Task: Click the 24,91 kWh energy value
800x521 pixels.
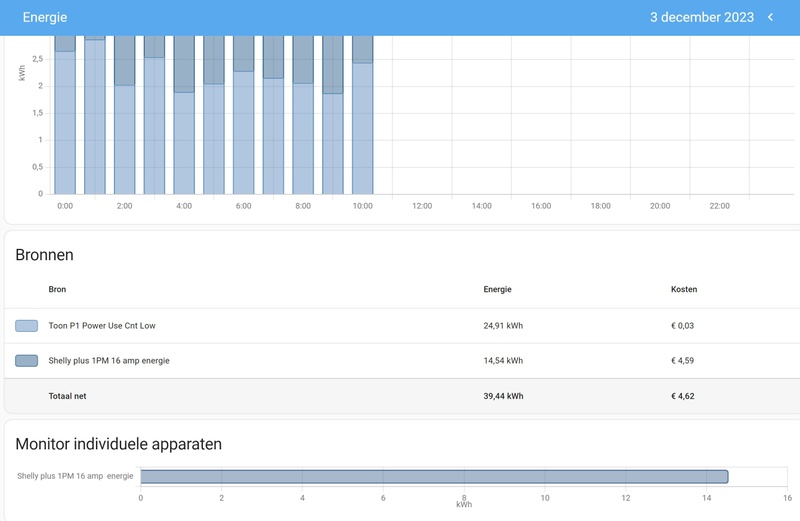Action: coord(503,326)
